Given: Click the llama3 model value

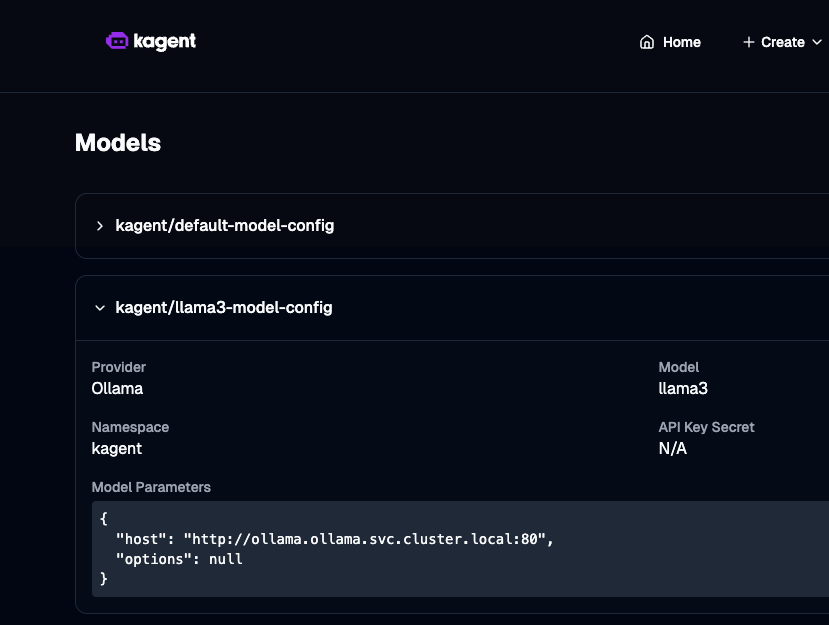Looking at the screenshot, I should pos(683,389).
